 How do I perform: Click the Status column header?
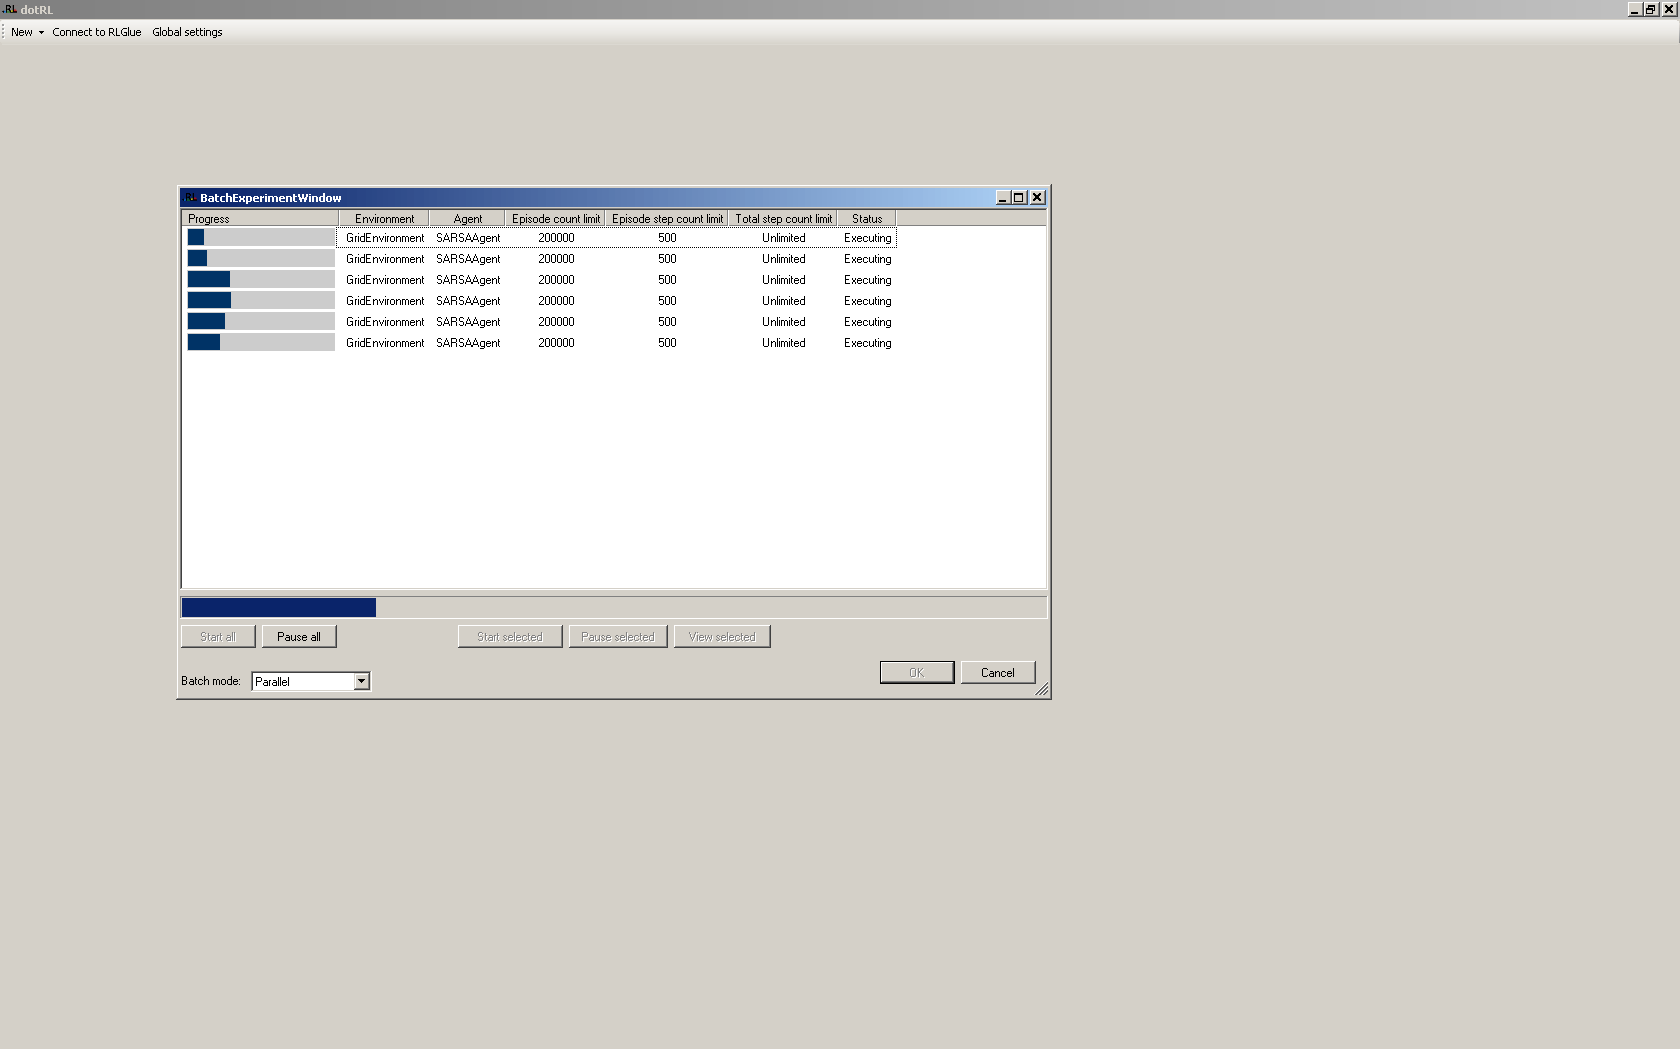pyautogui.click(x=866, y=218)
